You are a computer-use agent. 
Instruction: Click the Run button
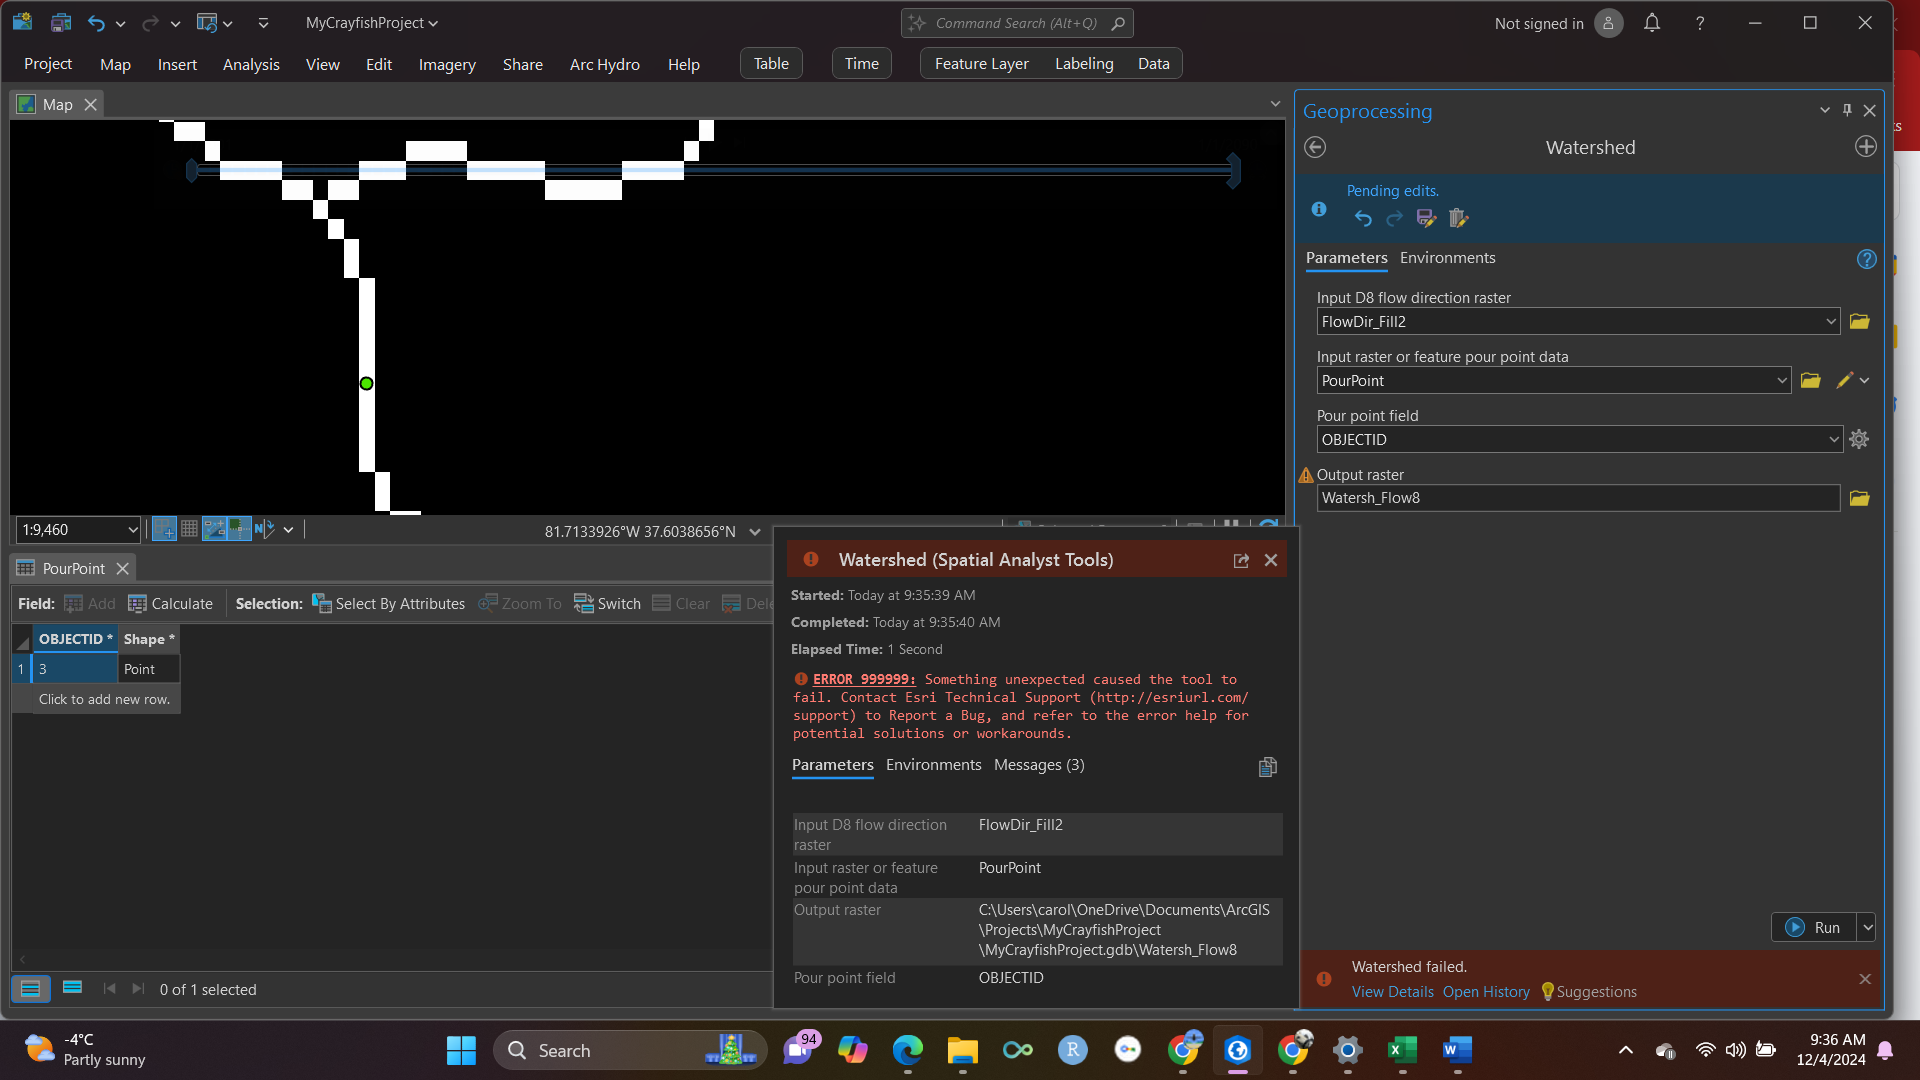(x=1814, y=928)
